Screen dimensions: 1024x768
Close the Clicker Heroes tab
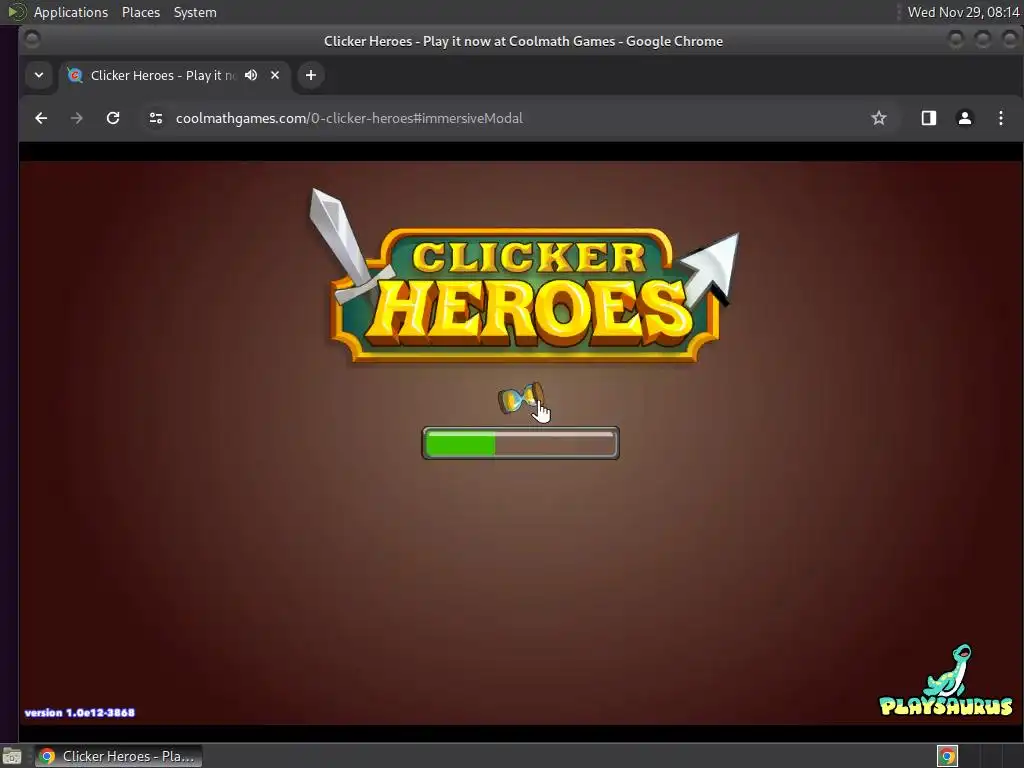[x=275, y=75]
